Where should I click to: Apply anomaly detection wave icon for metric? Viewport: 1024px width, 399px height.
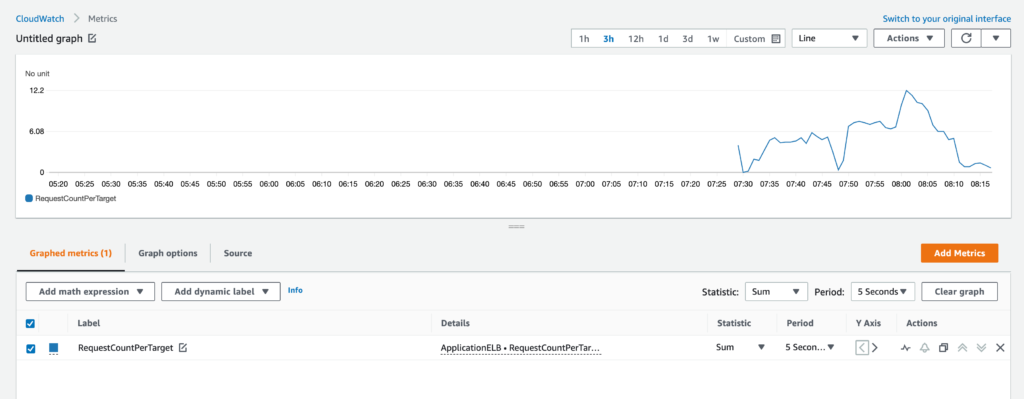click(905, 348)
